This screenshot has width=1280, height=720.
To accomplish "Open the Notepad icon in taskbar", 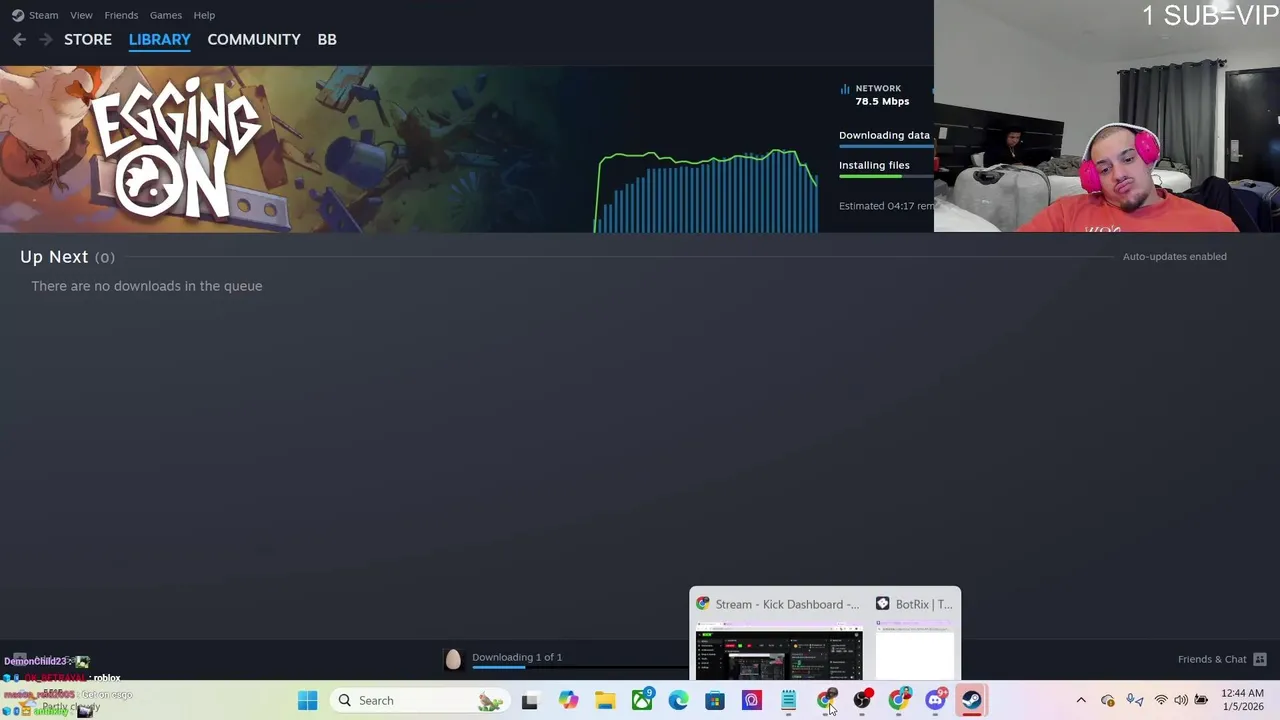I will coord(789,700).
